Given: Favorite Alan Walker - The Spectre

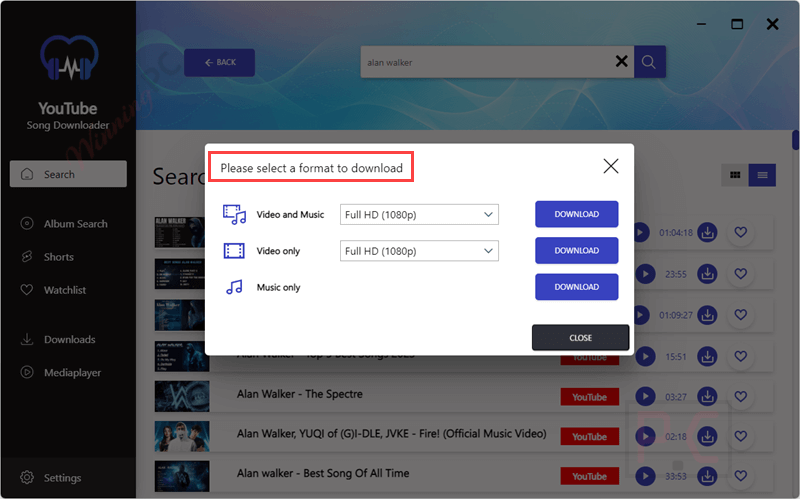Looking at the screenshot, I should 740,396.
